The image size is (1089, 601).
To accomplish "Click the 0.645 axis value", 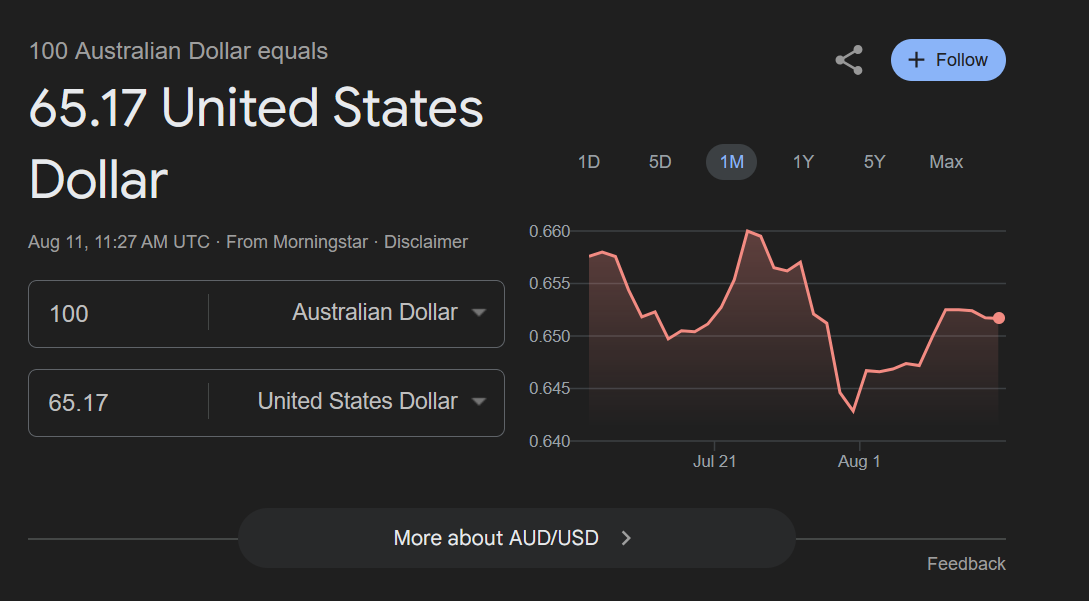I will click(549, 388).
